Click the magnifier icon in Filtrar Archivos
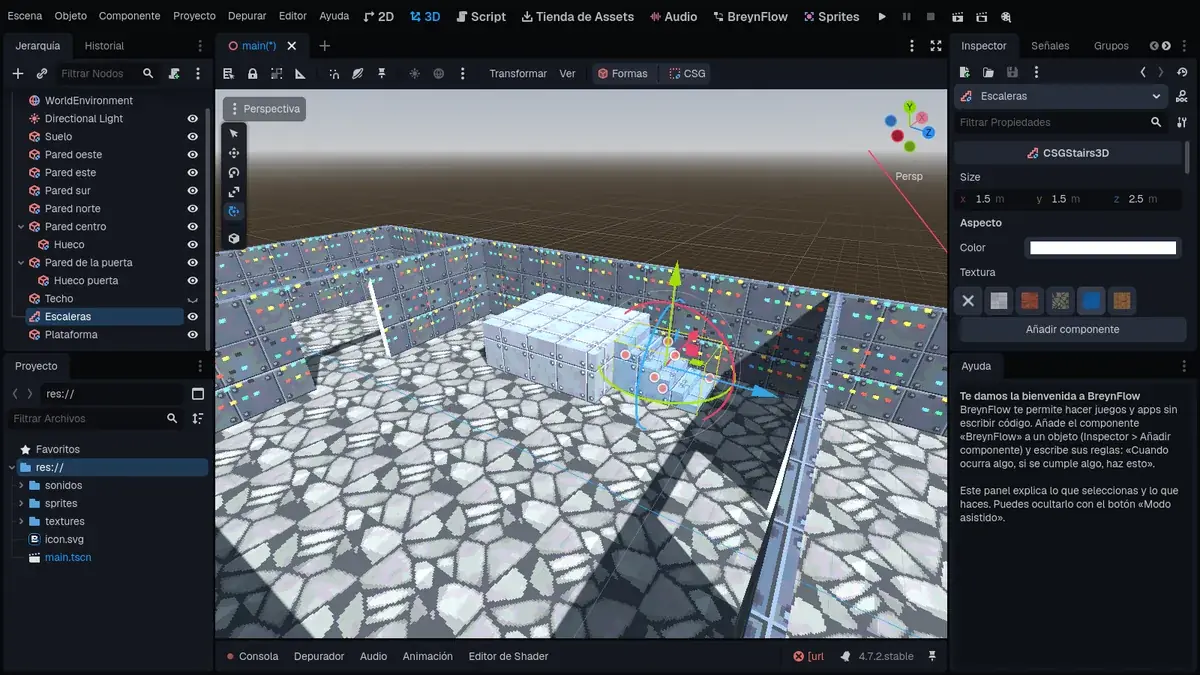1200x675 pixels. [172, 419]
